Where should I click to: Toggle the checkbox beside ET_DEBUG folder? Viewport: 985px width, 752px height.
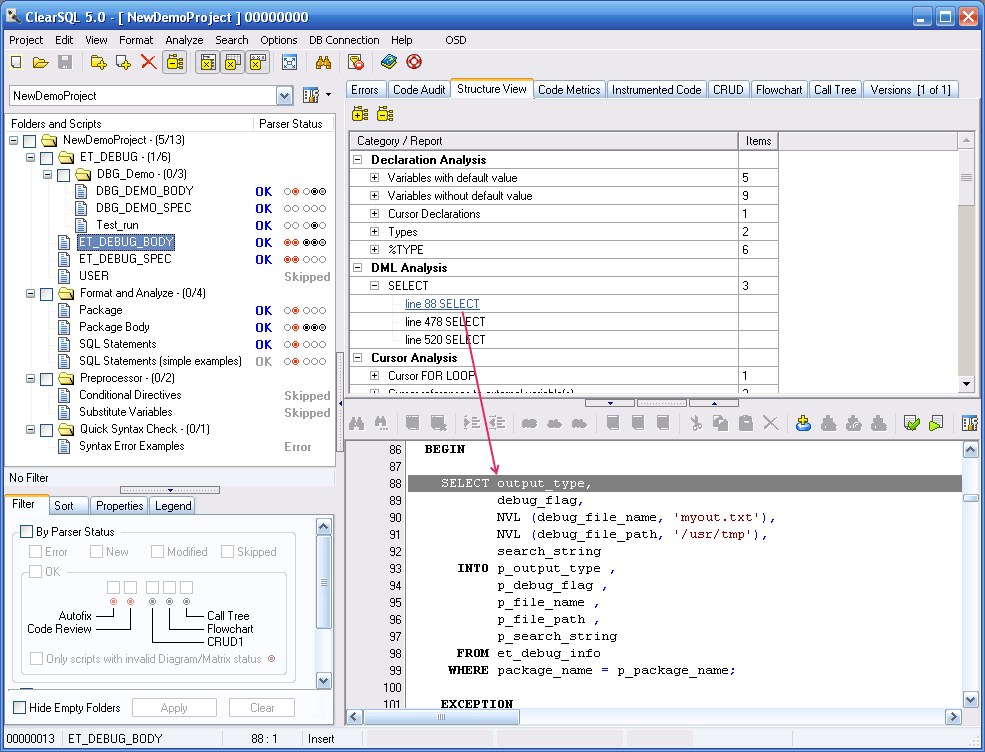tap(43, 157)
